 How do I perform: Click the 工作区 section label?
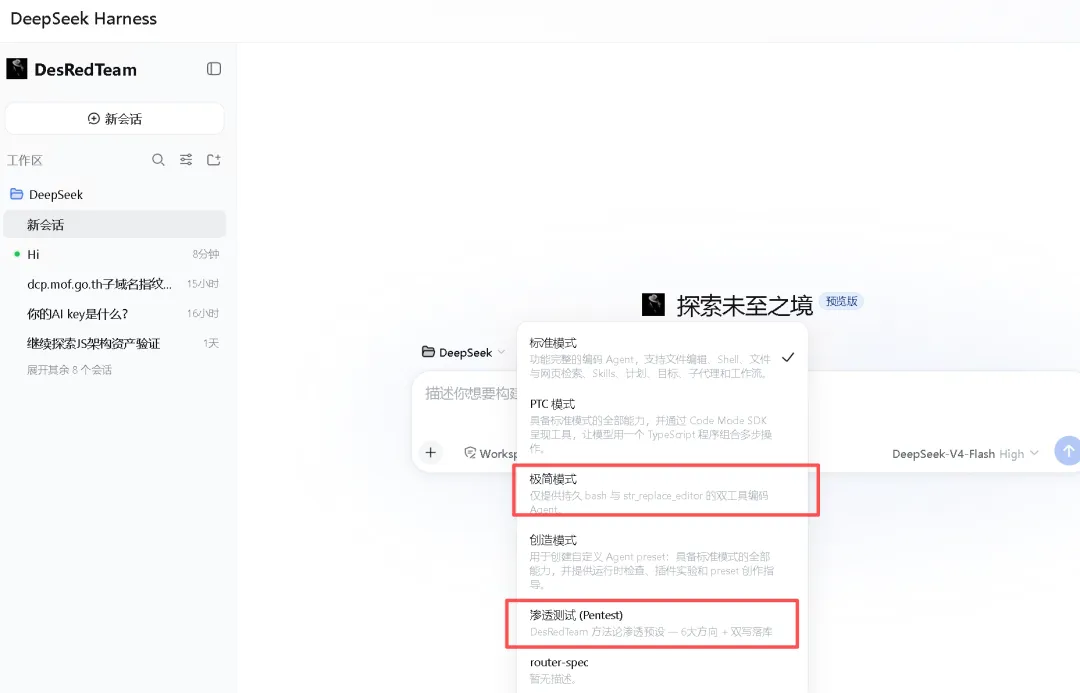point(25,161)
